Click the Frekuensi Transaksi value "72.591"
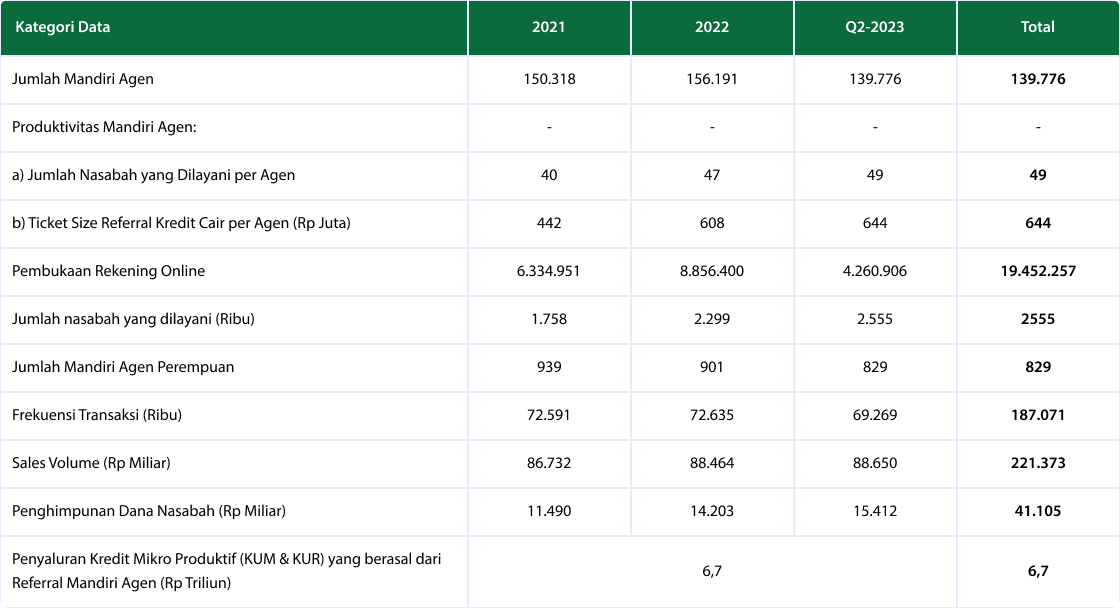 tap(549, 415)
